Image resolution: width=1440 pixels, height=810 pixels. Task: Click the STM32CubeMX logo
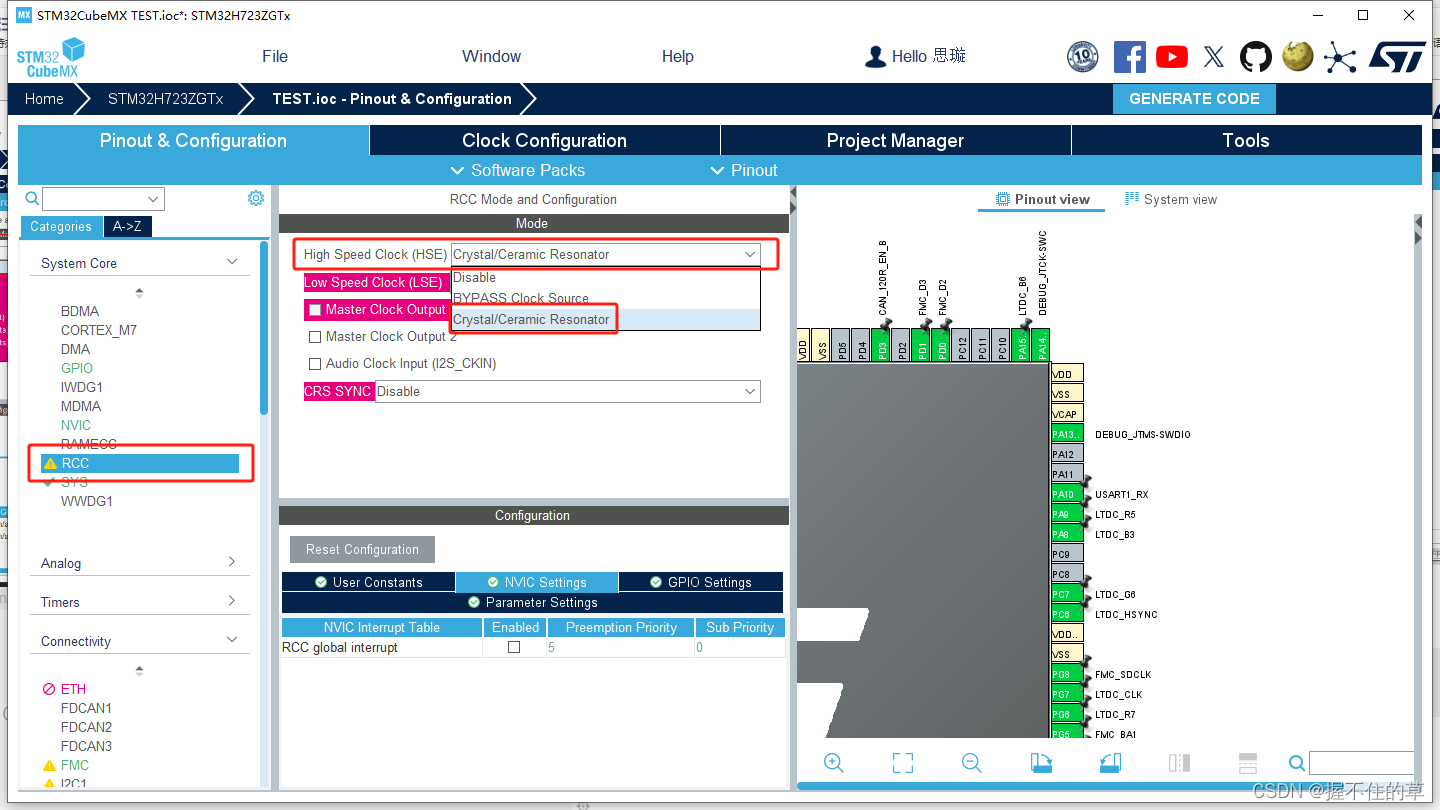tap(50, 58)
